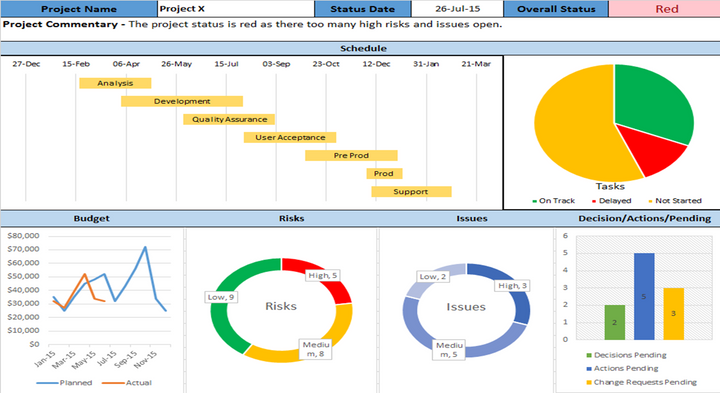Click the 15-Jul axis date label
Screen dimensions: 720x393
click(x=226, y=64)
